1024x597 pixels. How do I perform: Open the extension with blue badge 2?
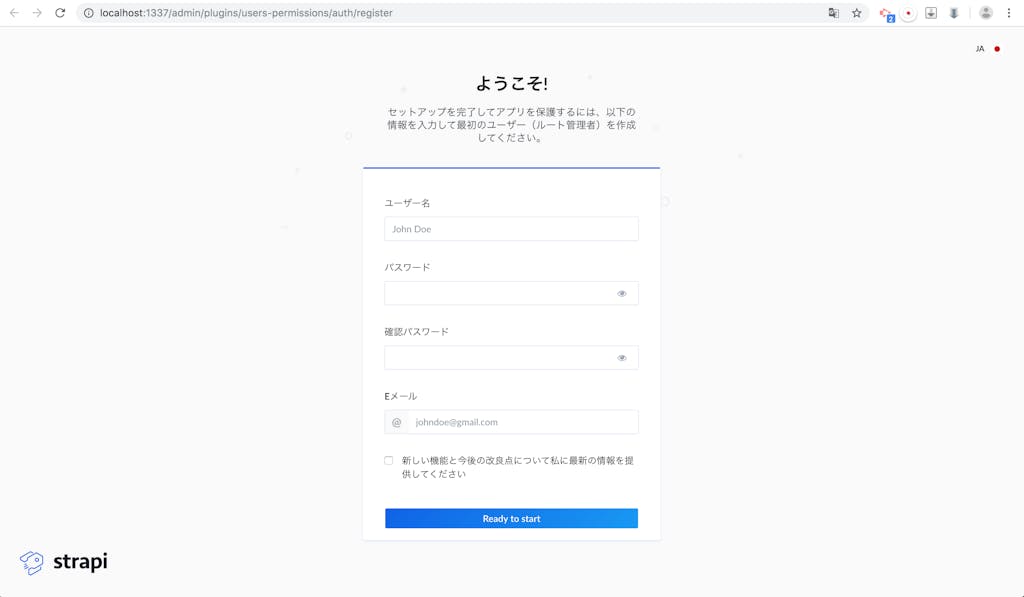(x=886, y=14)
